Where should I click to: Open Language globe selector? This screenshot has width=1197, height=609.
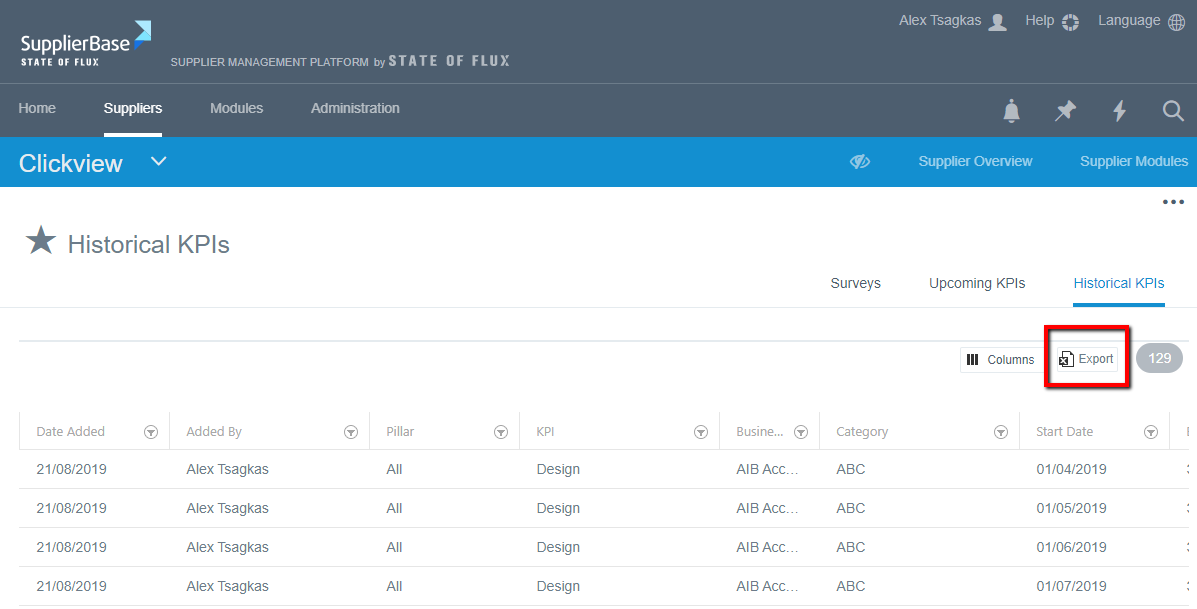coord(1176,22)
